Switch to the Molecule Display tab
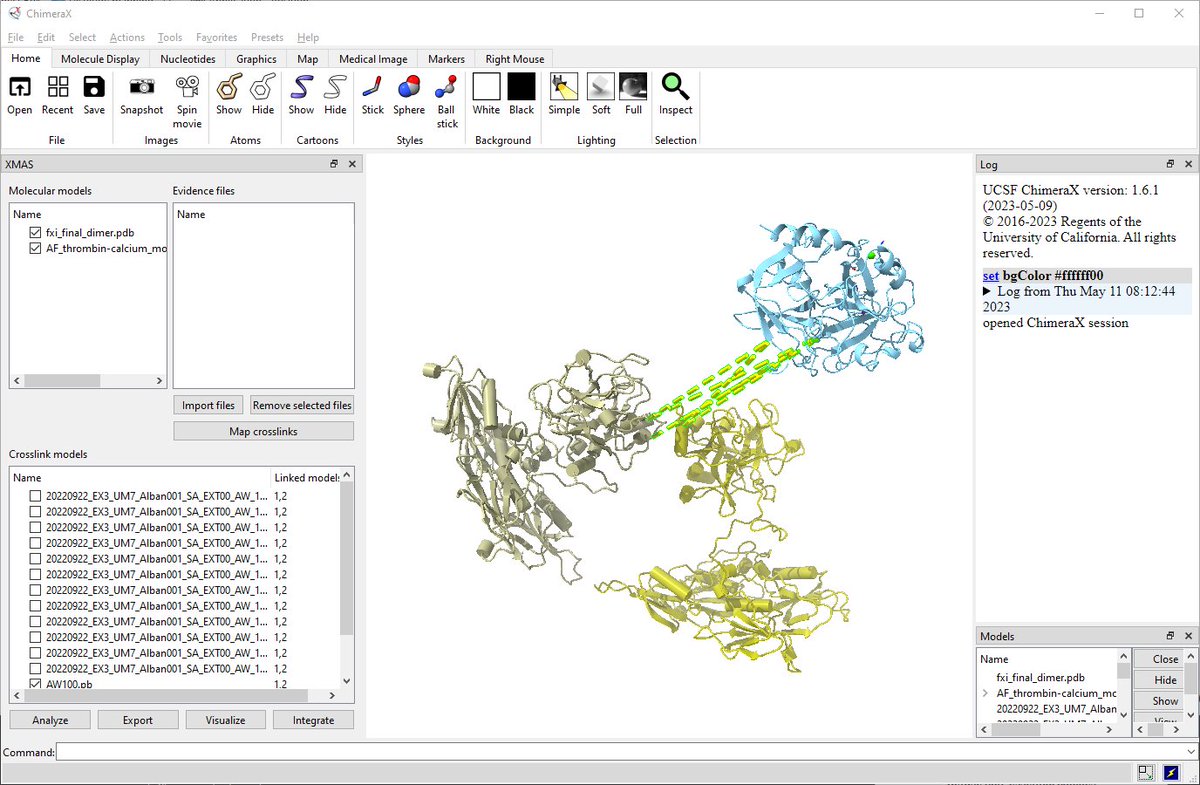The image size is (1200, 785). (100, 59)
